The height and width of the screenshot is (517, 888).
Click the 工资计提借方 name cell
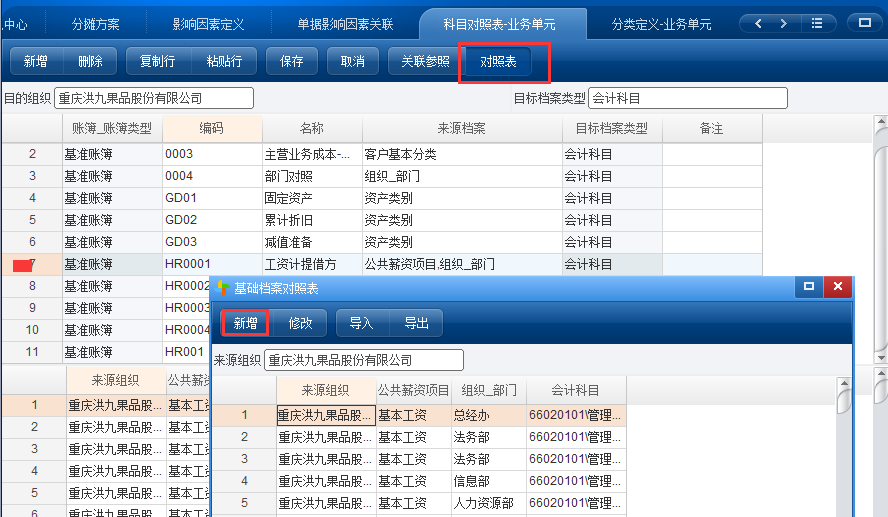click(x=312, y=264)
